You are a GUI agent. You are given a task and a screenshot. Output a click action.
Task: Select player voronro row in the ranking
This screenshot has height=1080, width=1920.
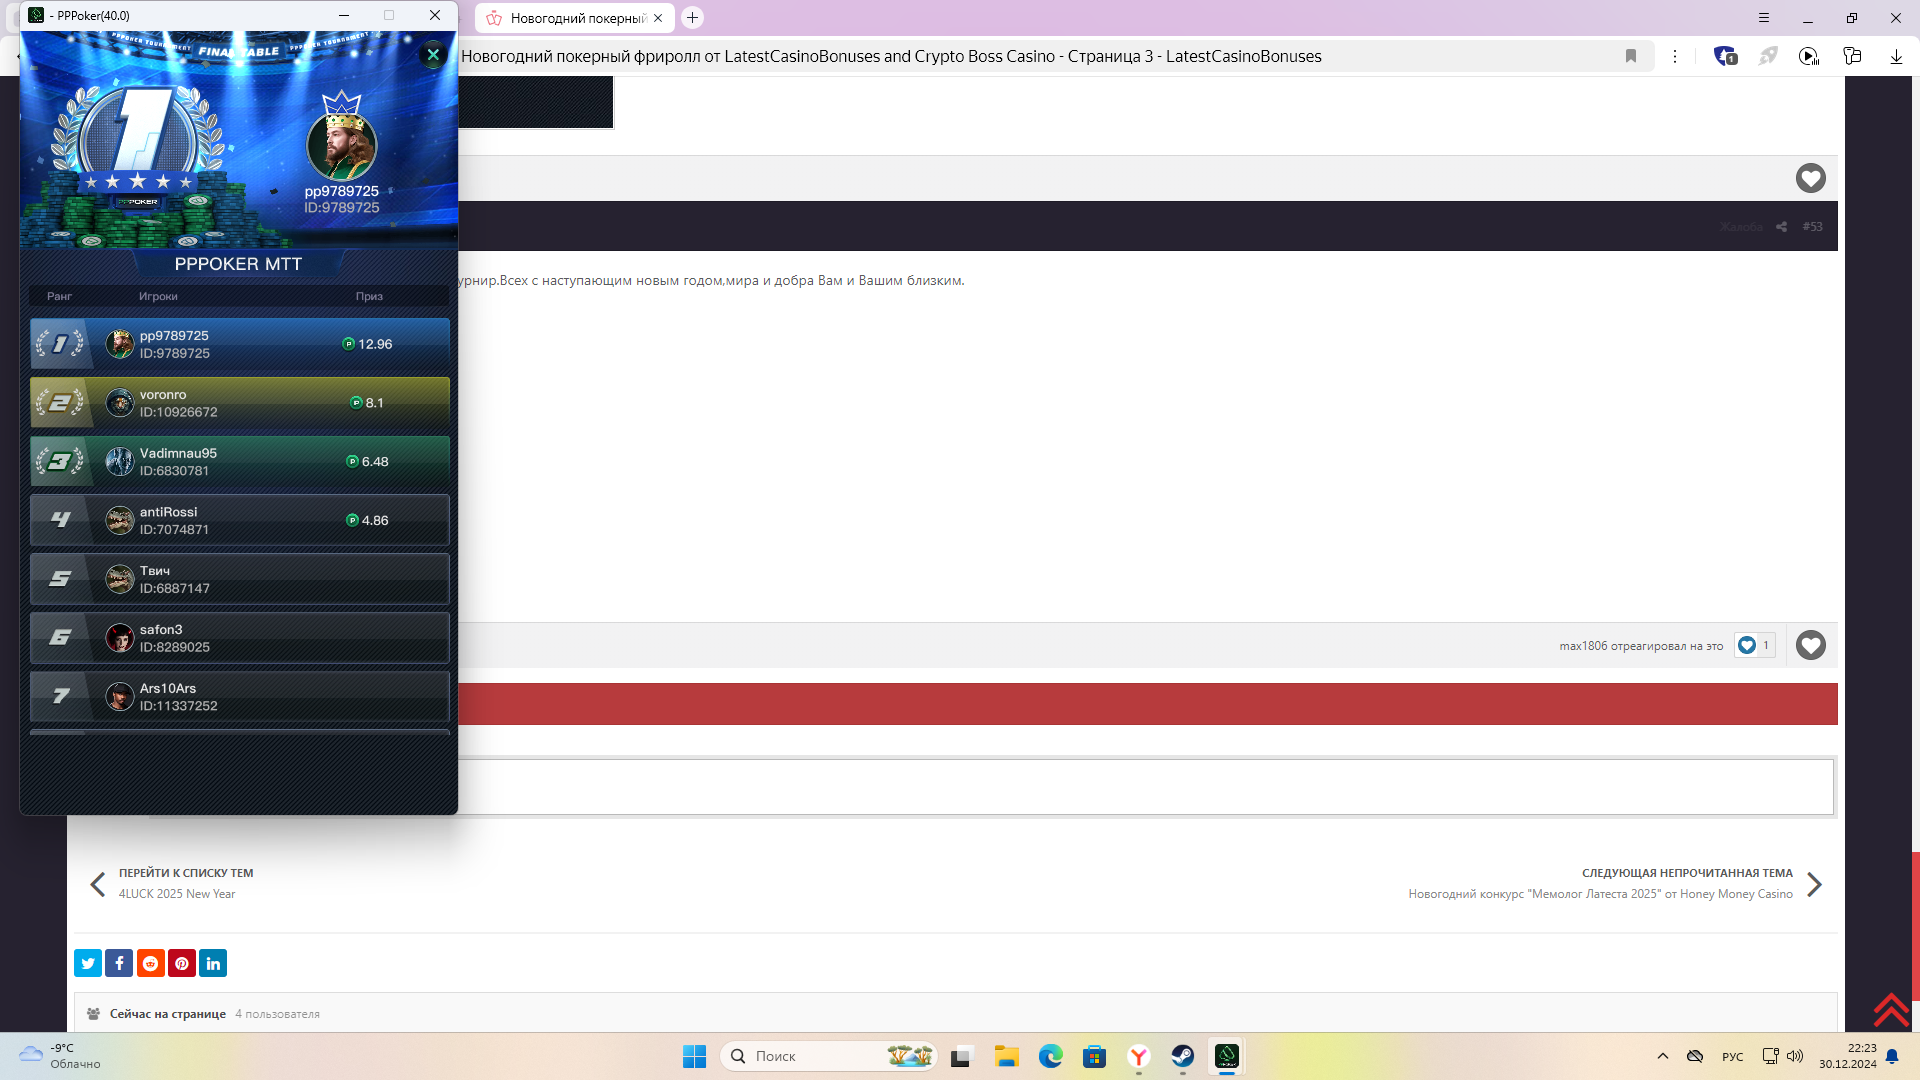point(240,403)
